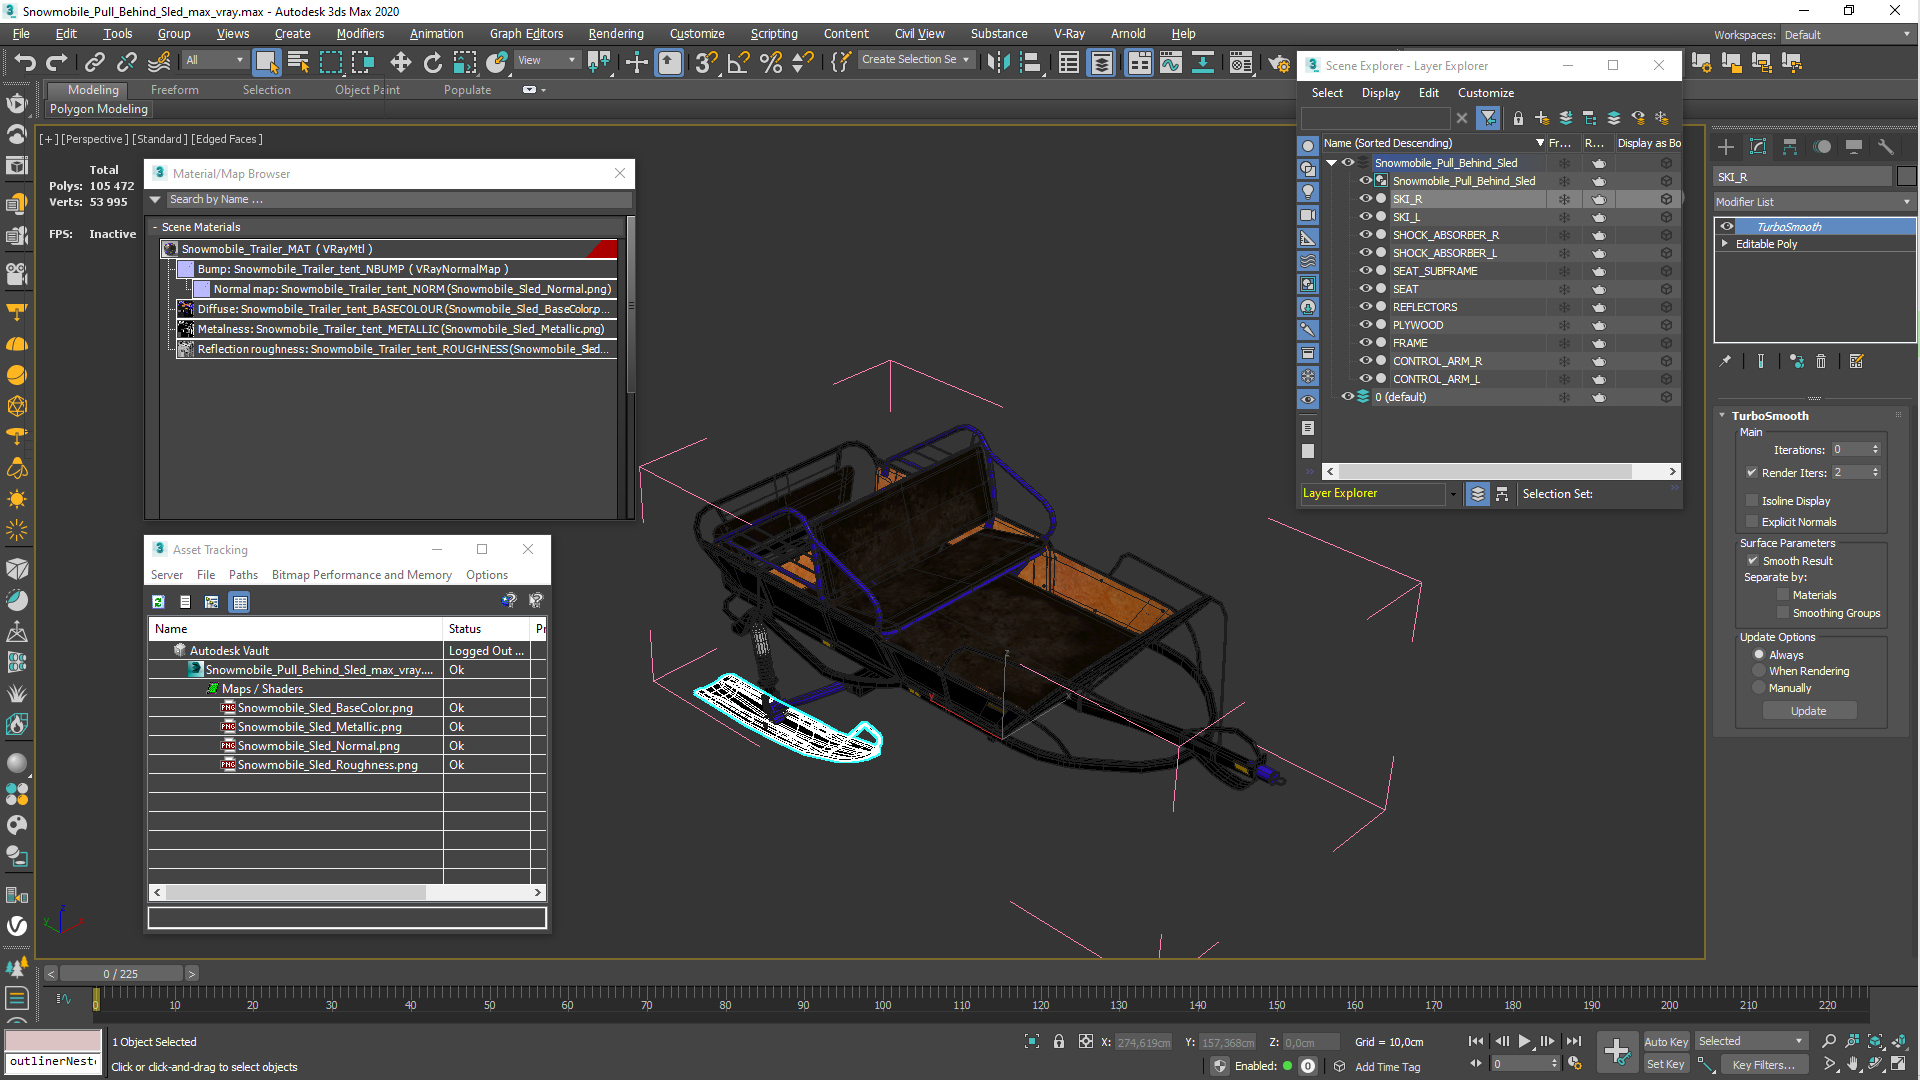This screenshot has height=1080, width=1920.
Task: Click the timeline frame slider 0 / 225
Action: [121, 974]
